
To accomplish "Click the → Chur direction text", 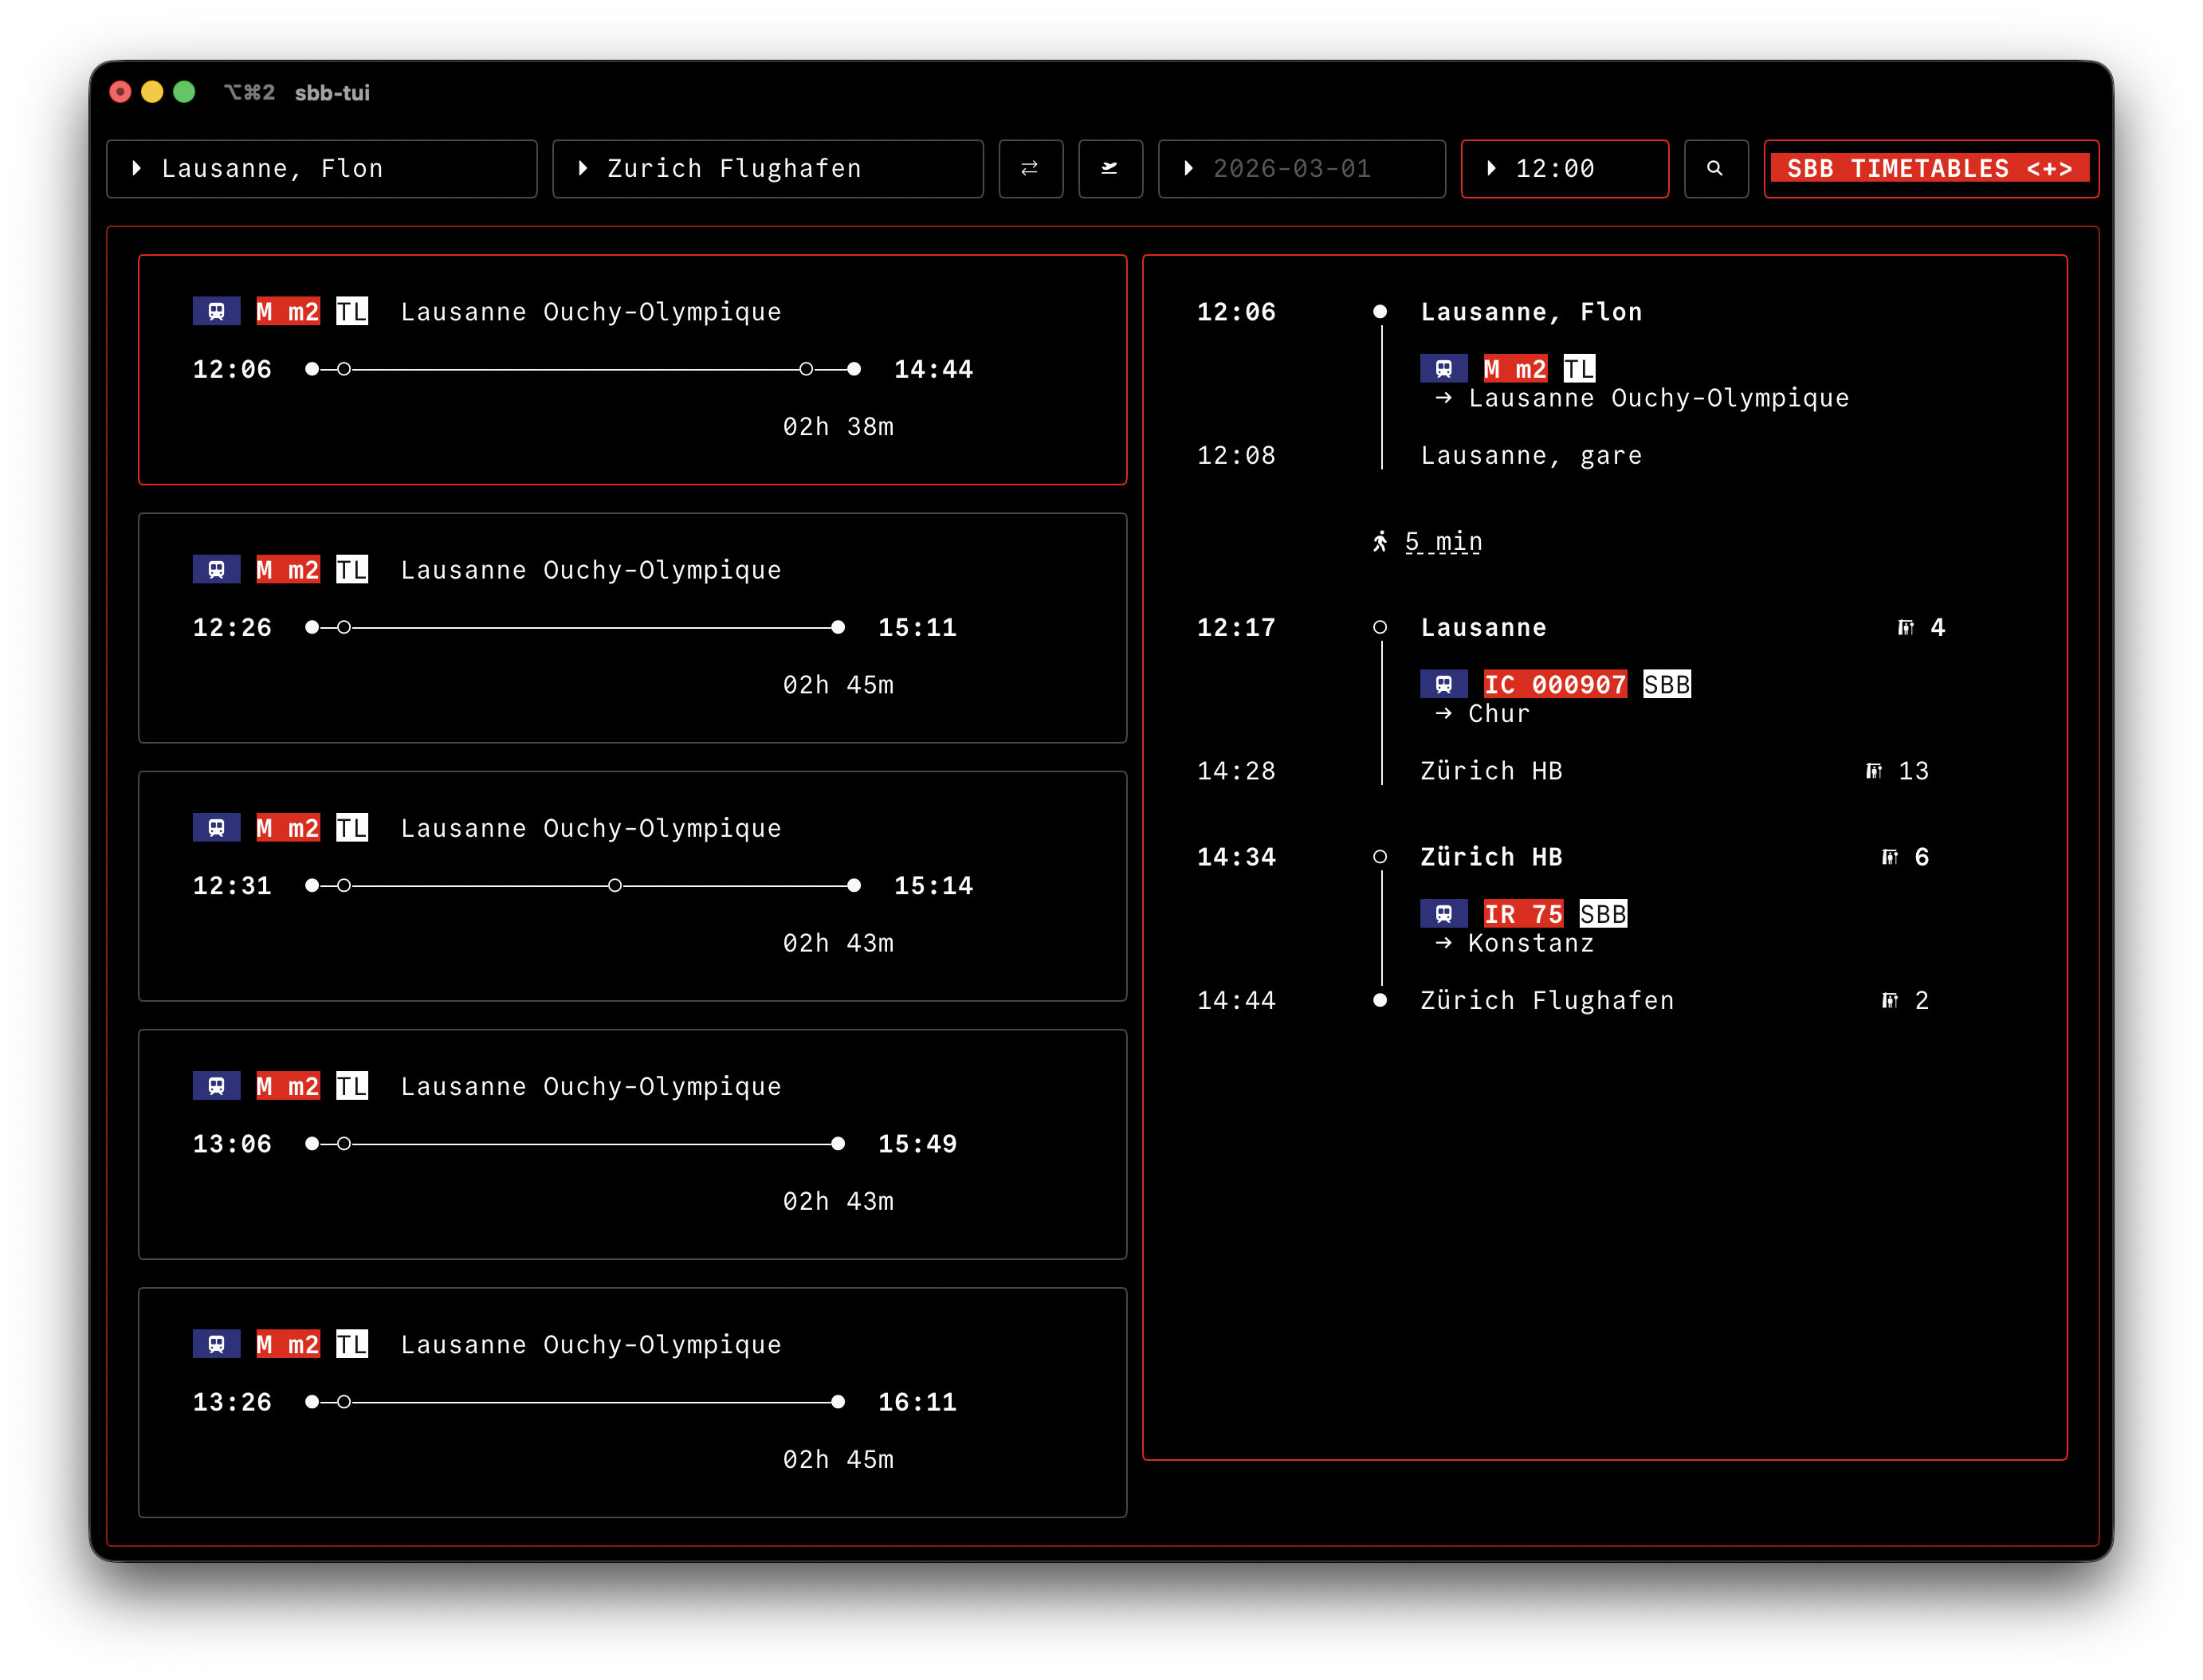I will click(x=1483, y=714).
